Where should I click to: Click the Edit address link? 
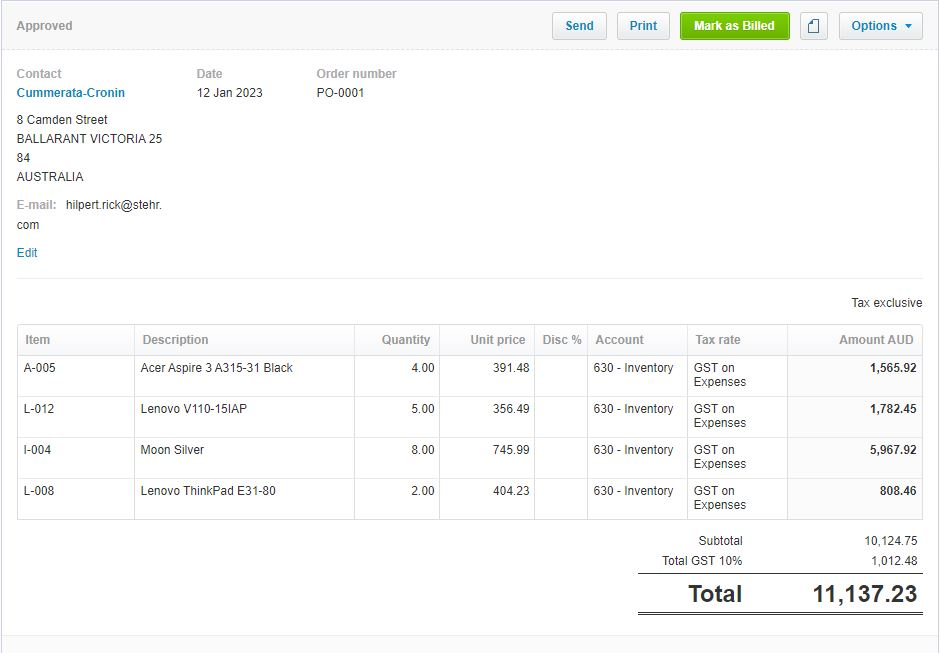click(x=27, y=252)
